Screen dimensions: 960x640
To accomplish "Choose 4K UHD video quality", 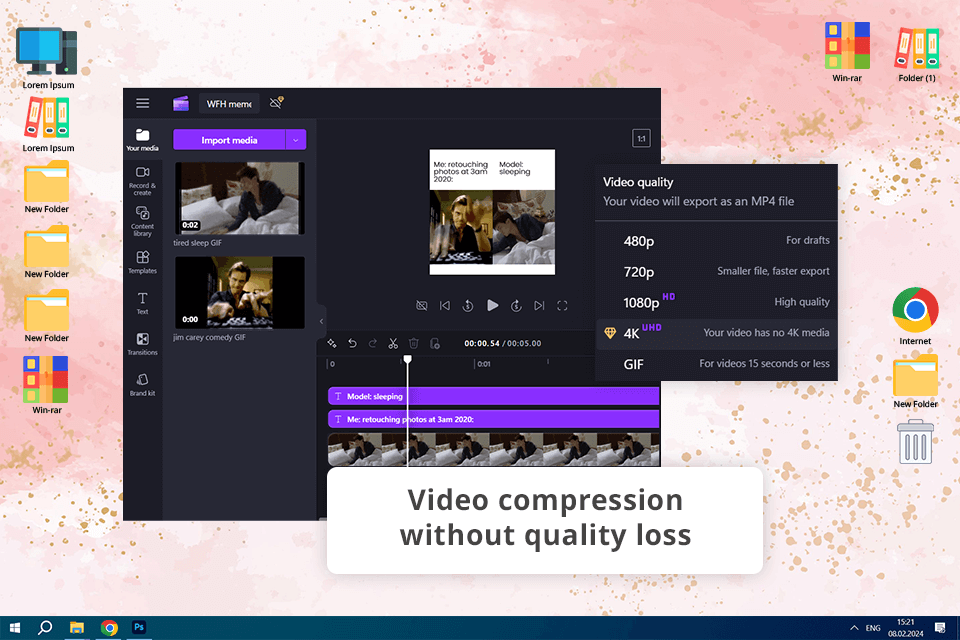I will (x=716, y=333).
